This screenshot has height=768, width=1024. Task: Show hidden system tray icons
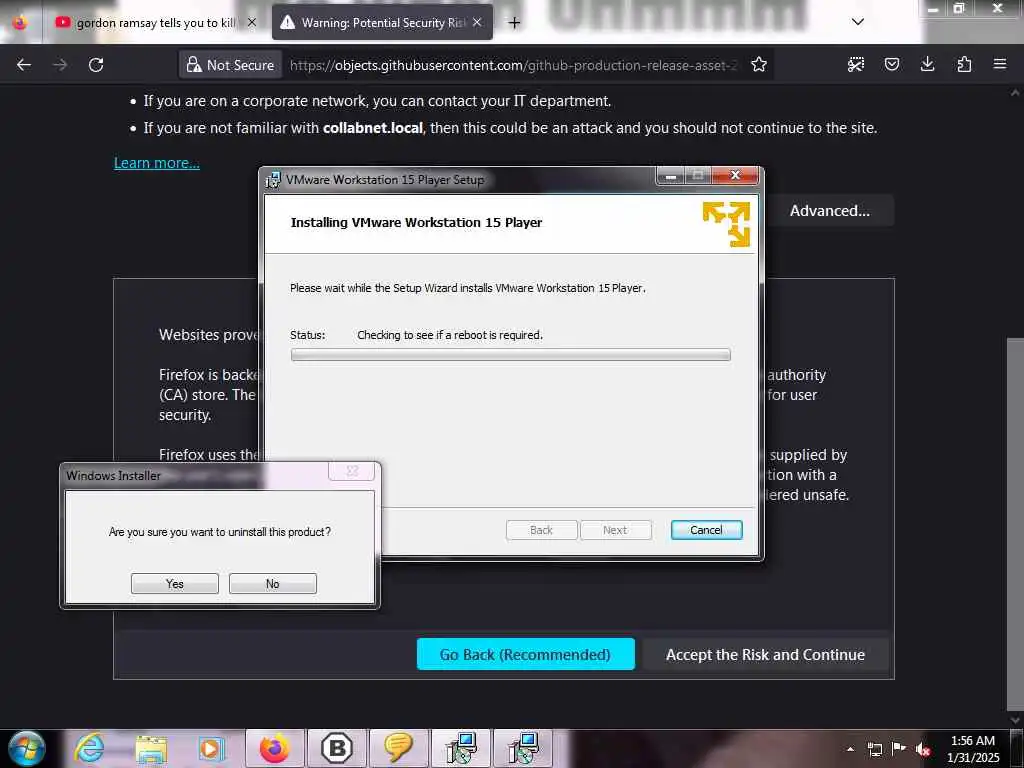tap(850, 749)
